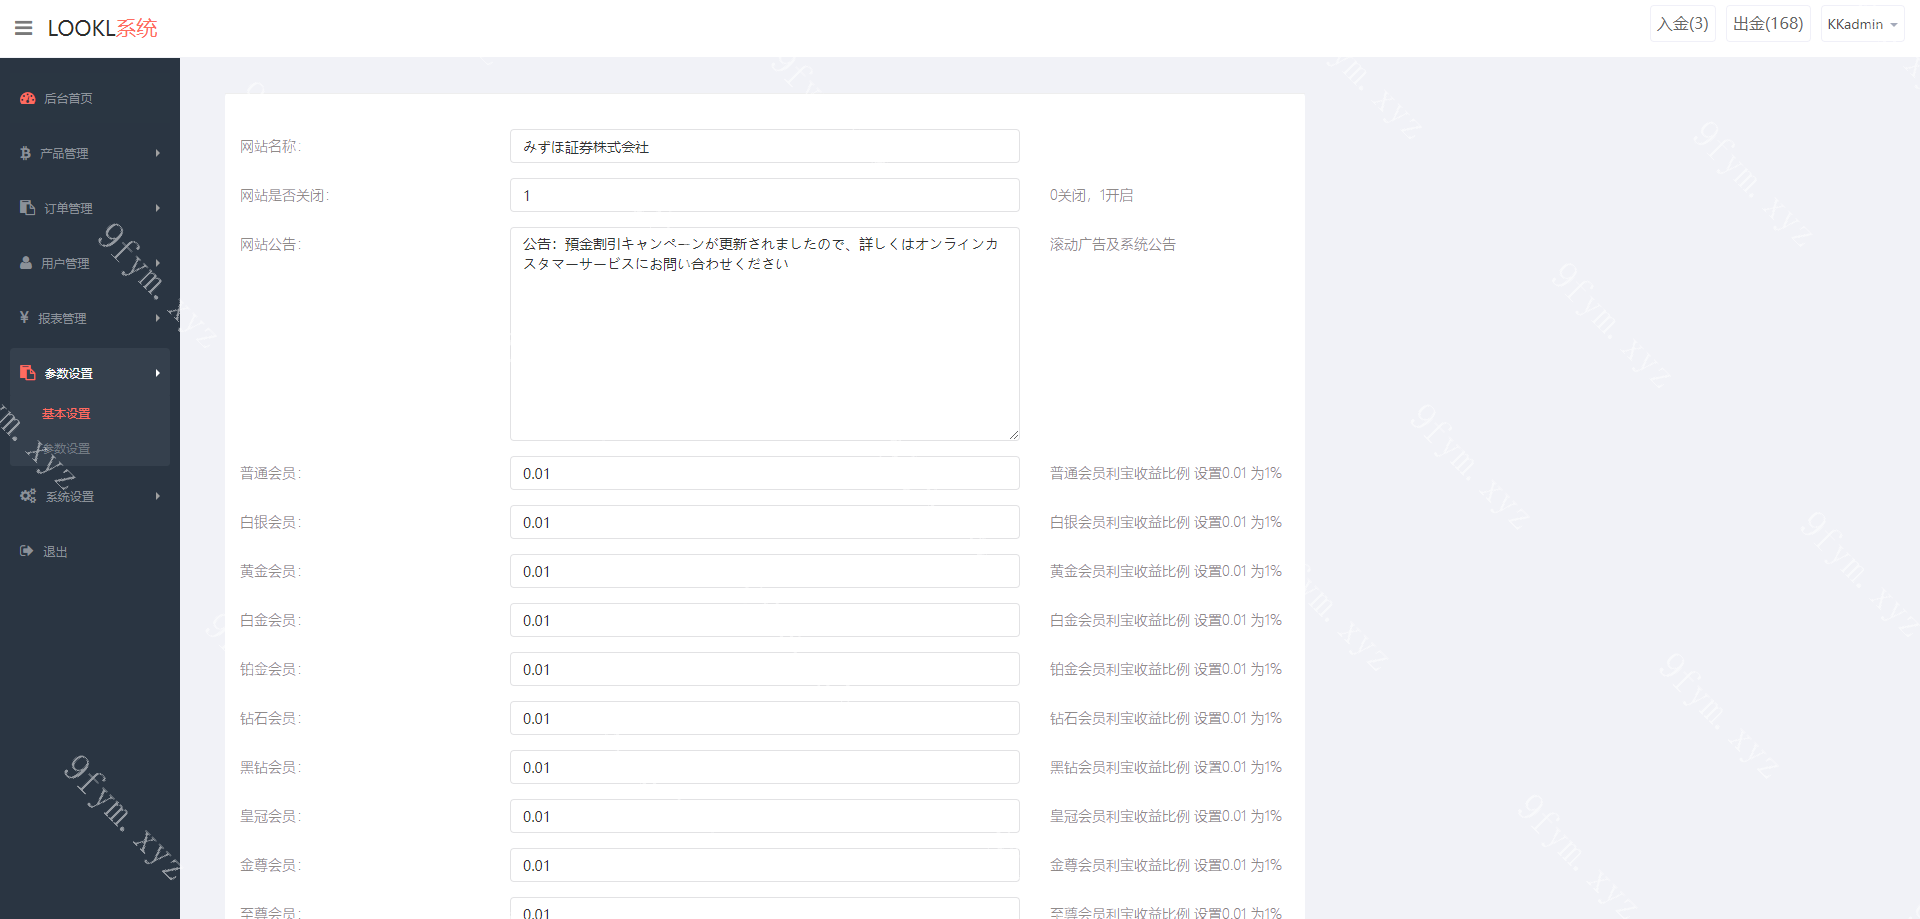The width and height of the screenshot is (1920, 919).
Task: Click the logout icon beside 退出
Action: click(27, 551)
